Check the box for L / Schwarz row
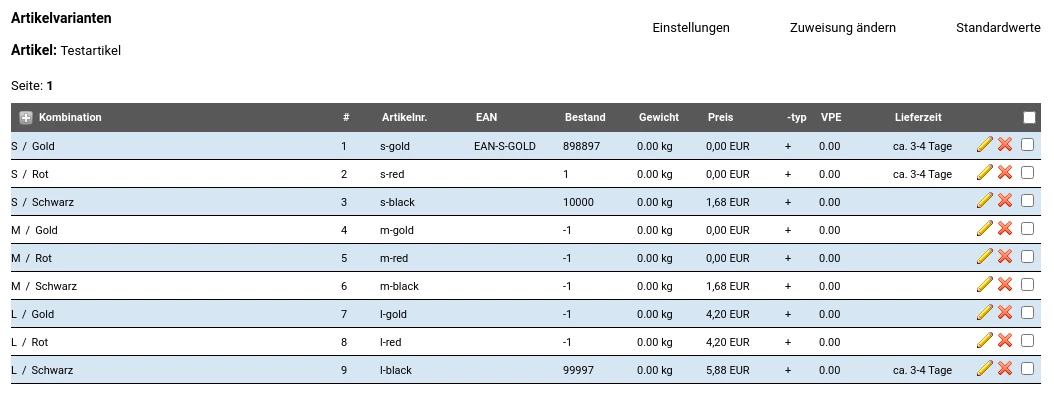The image size is (1054, 393). pos(1027,368)
